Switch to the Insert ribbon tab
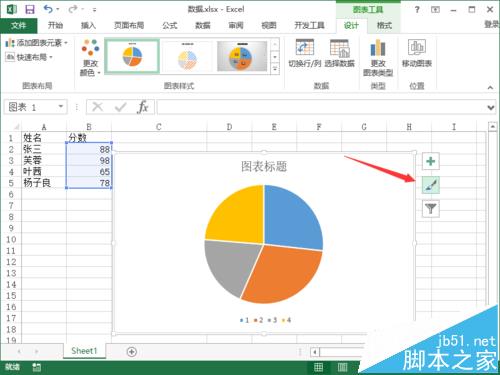 point(88,25)
